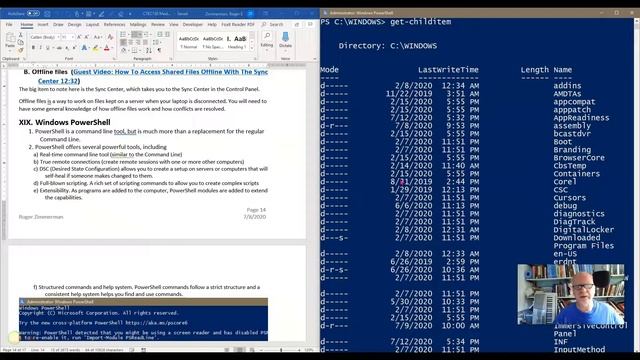Click the Search box in Word ribbon
Screen dimensions: 640x360
click(273, 24)
